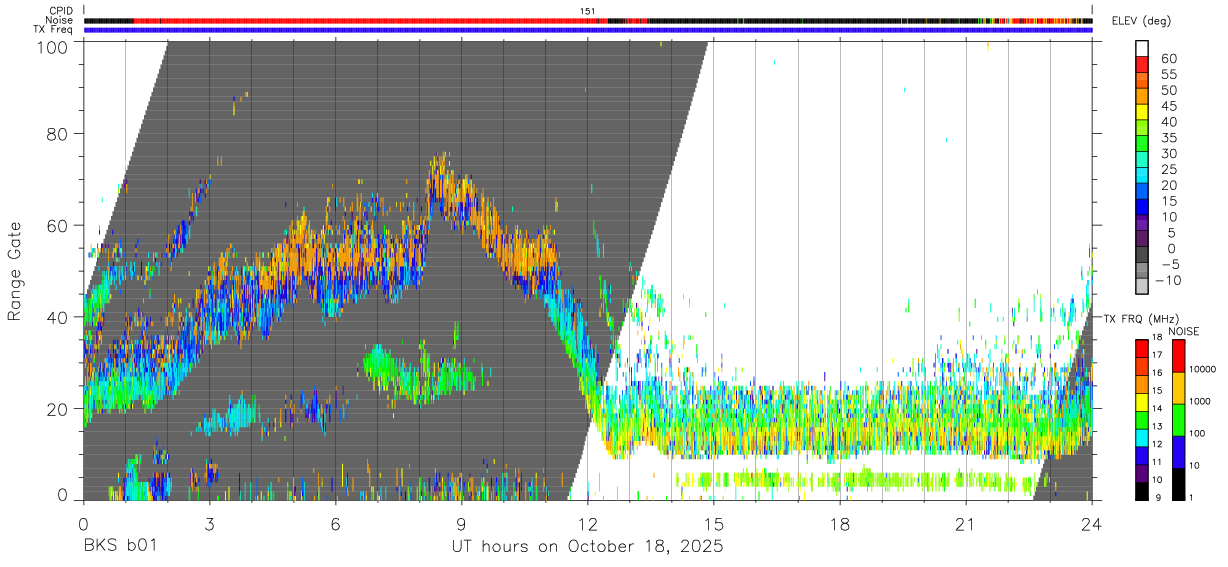Click the 12 label on TX FRQ scale
This screenshot has width=1228, height=567.
point(1157,442)
